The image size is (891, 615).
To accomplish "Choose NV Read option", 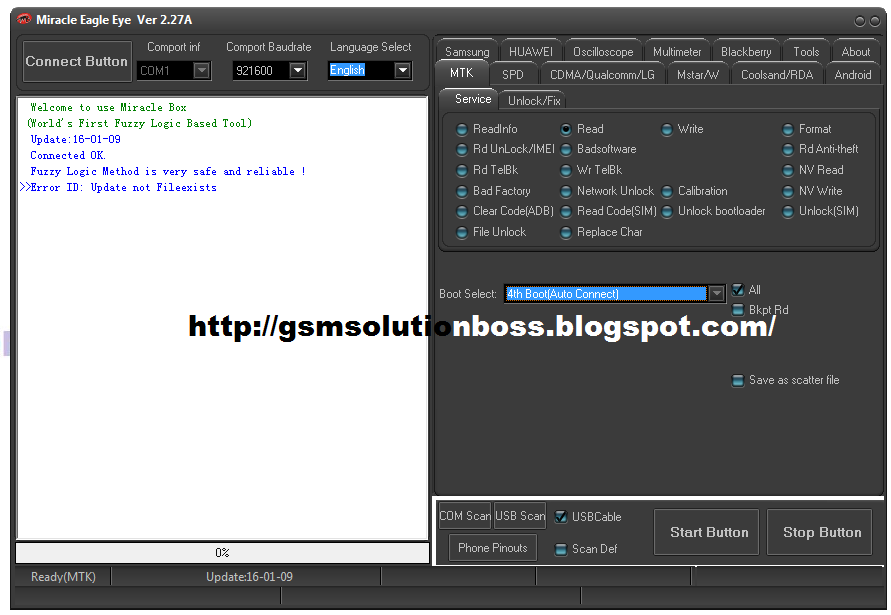I will coord(813,170).
